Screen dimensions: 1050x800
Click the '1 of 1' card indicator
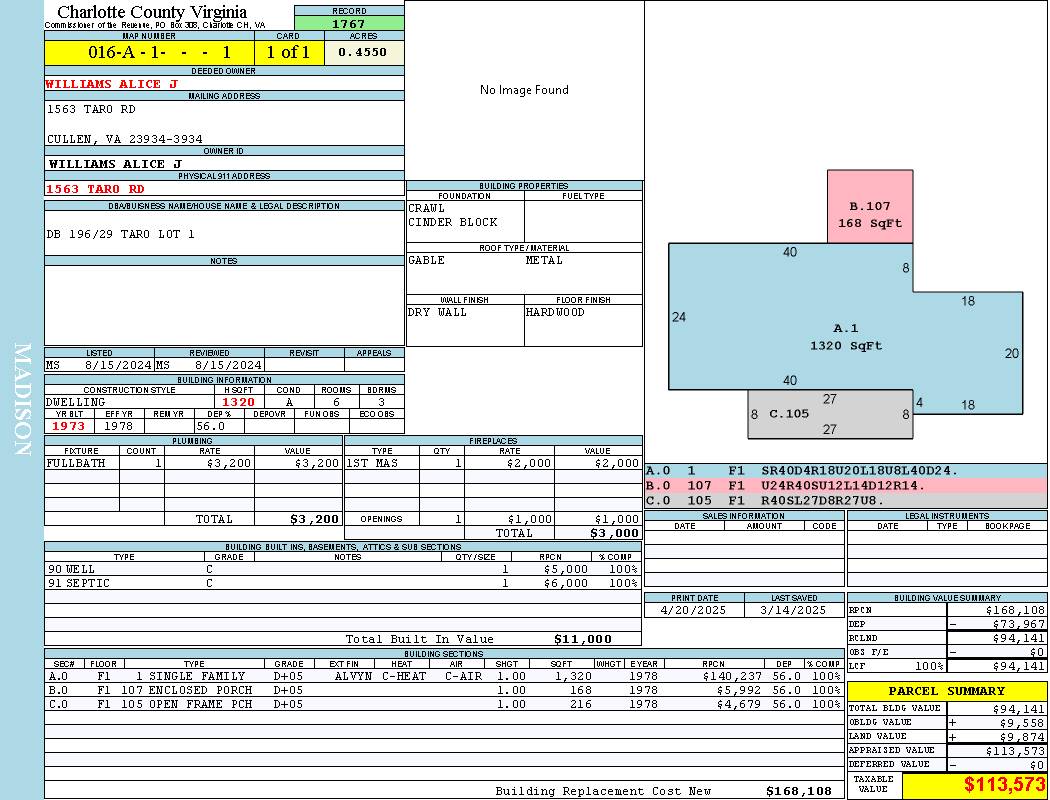point(289,52)
